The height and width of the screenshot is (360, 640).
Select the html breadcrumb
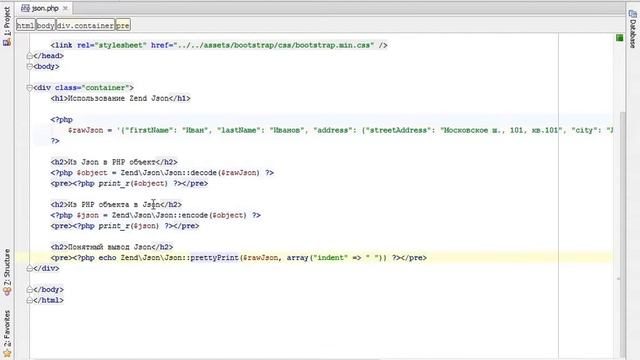26,25
